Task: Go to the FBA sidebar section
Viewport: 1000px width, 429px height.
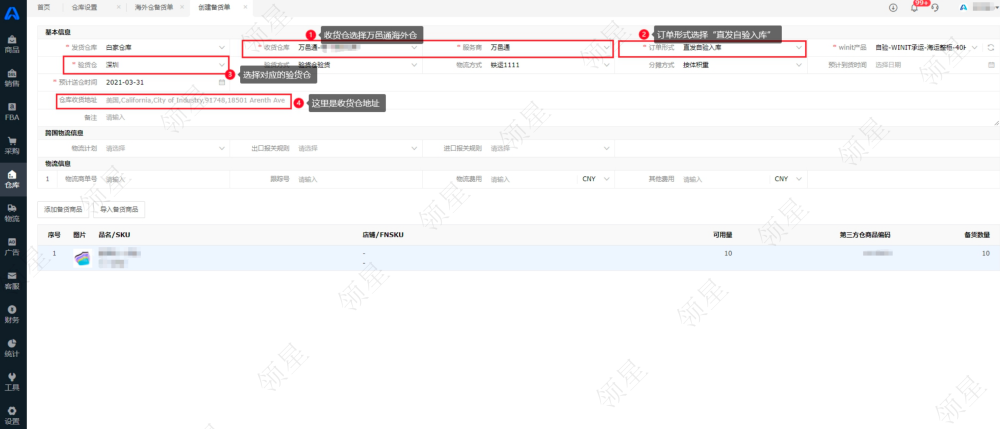Action: pos(12,111)
